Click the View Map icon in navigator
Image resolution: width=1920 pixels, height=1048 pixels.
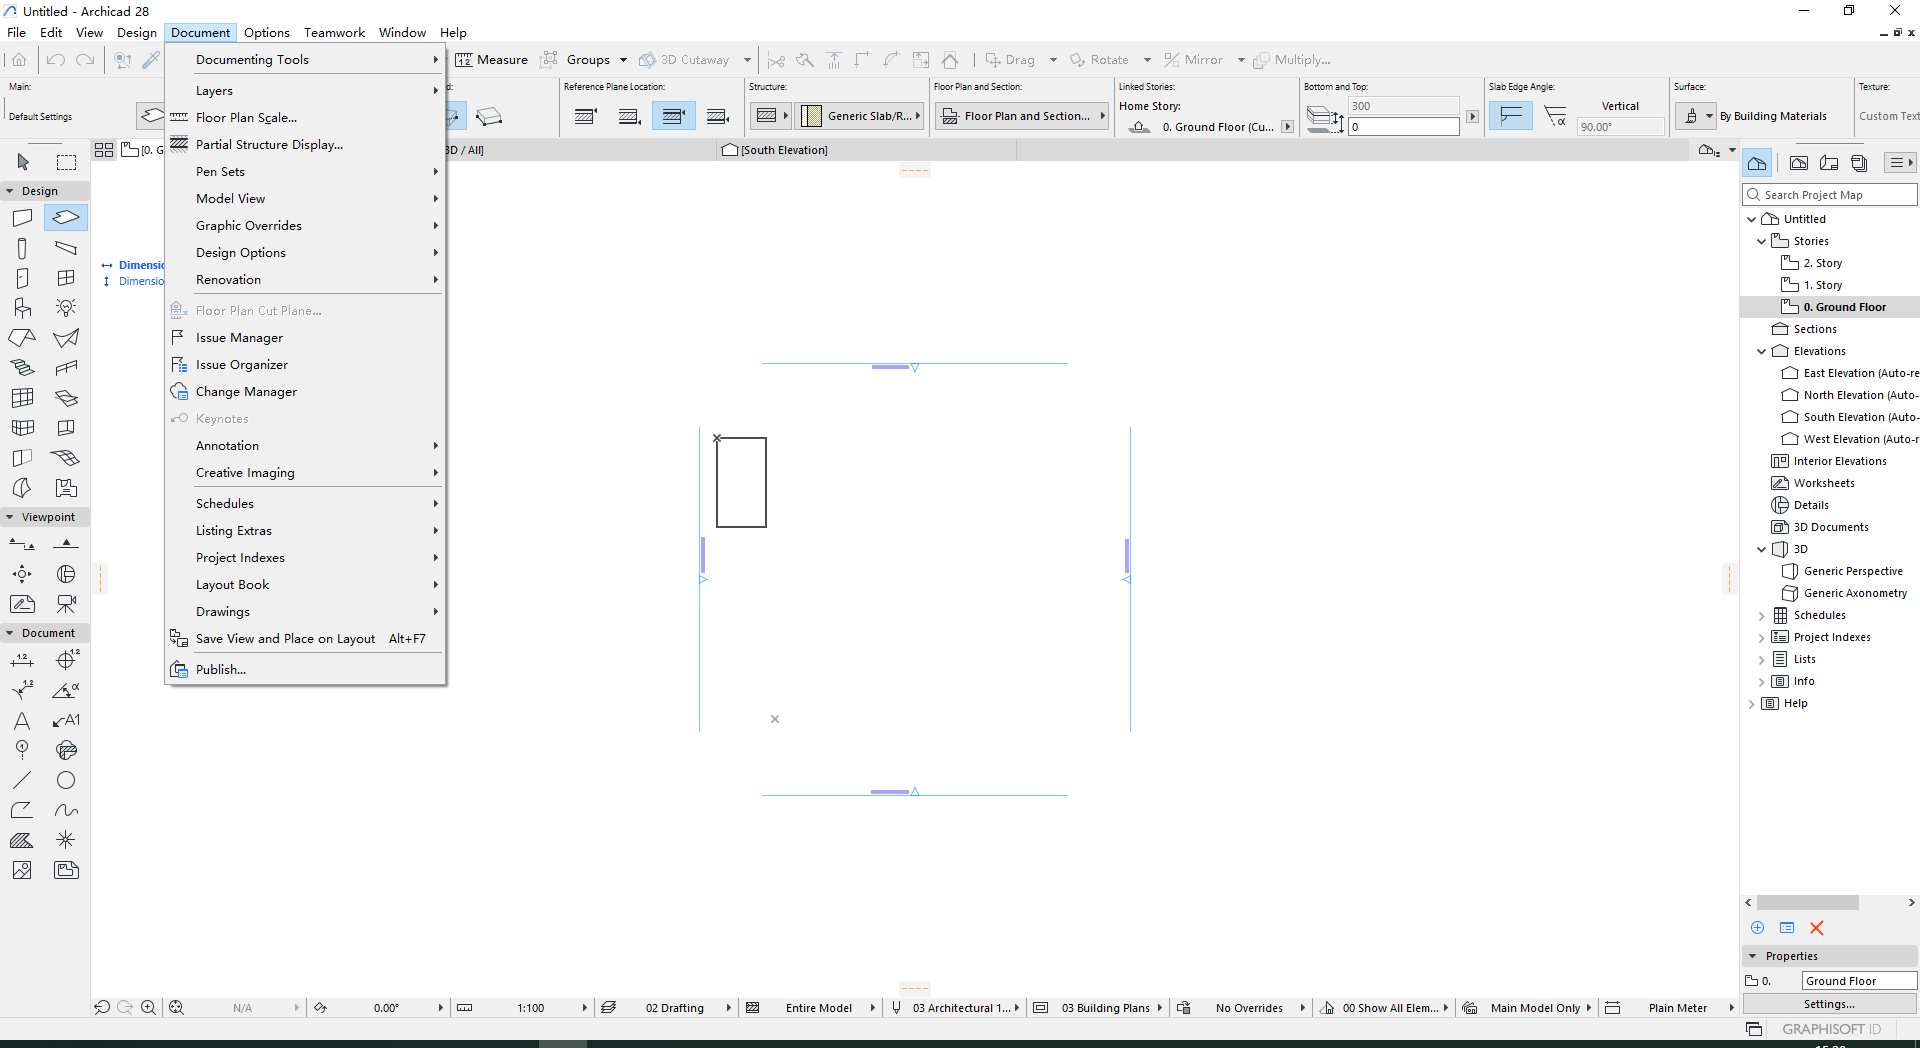[x=1799, y=163]
